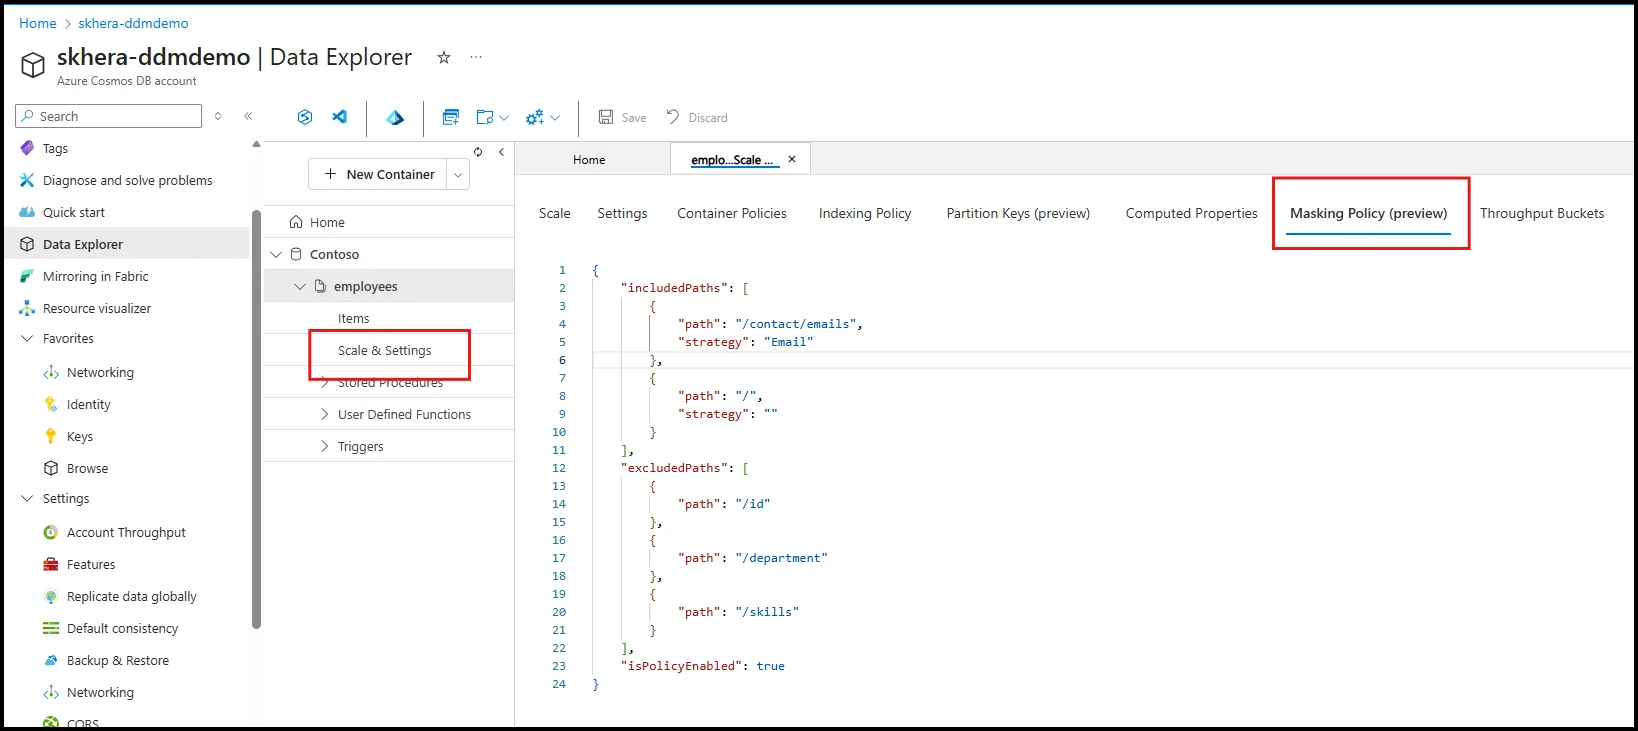
Task: Open the New Container dropdown arrow
Action: tap(458, 174)
